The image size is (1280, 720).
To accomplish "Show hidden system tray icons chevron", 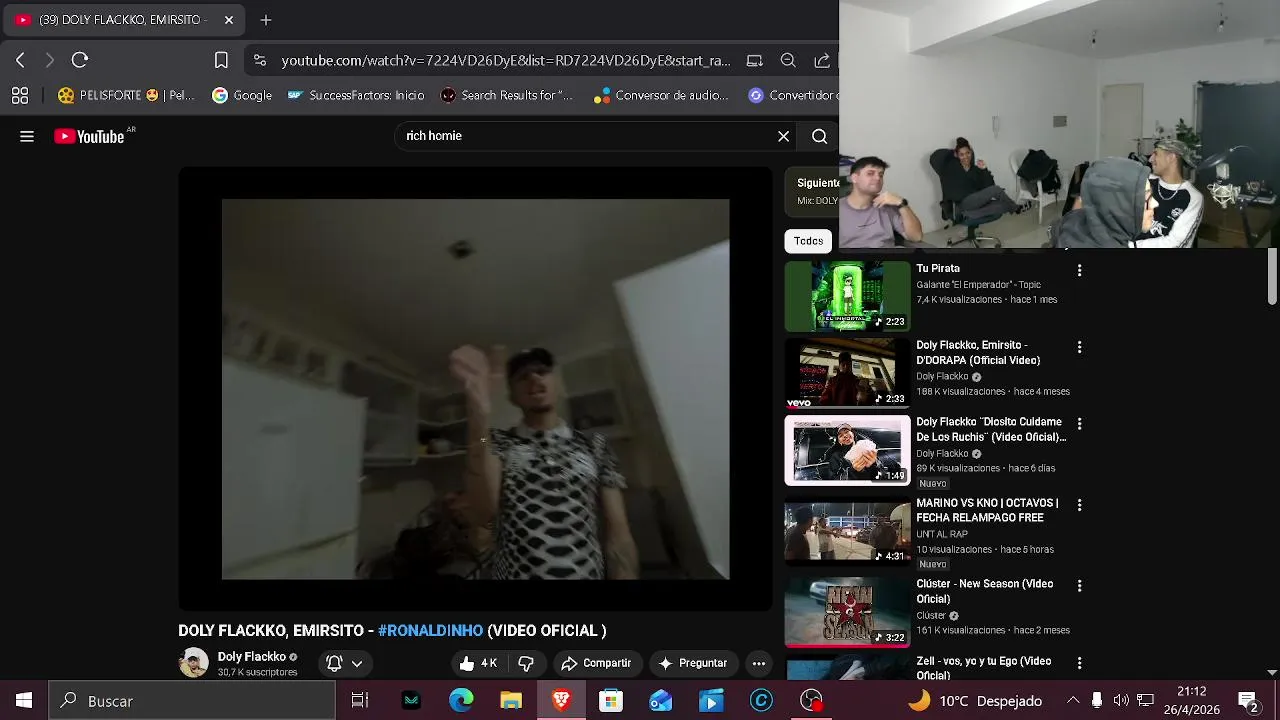I will click(1073, 700).
